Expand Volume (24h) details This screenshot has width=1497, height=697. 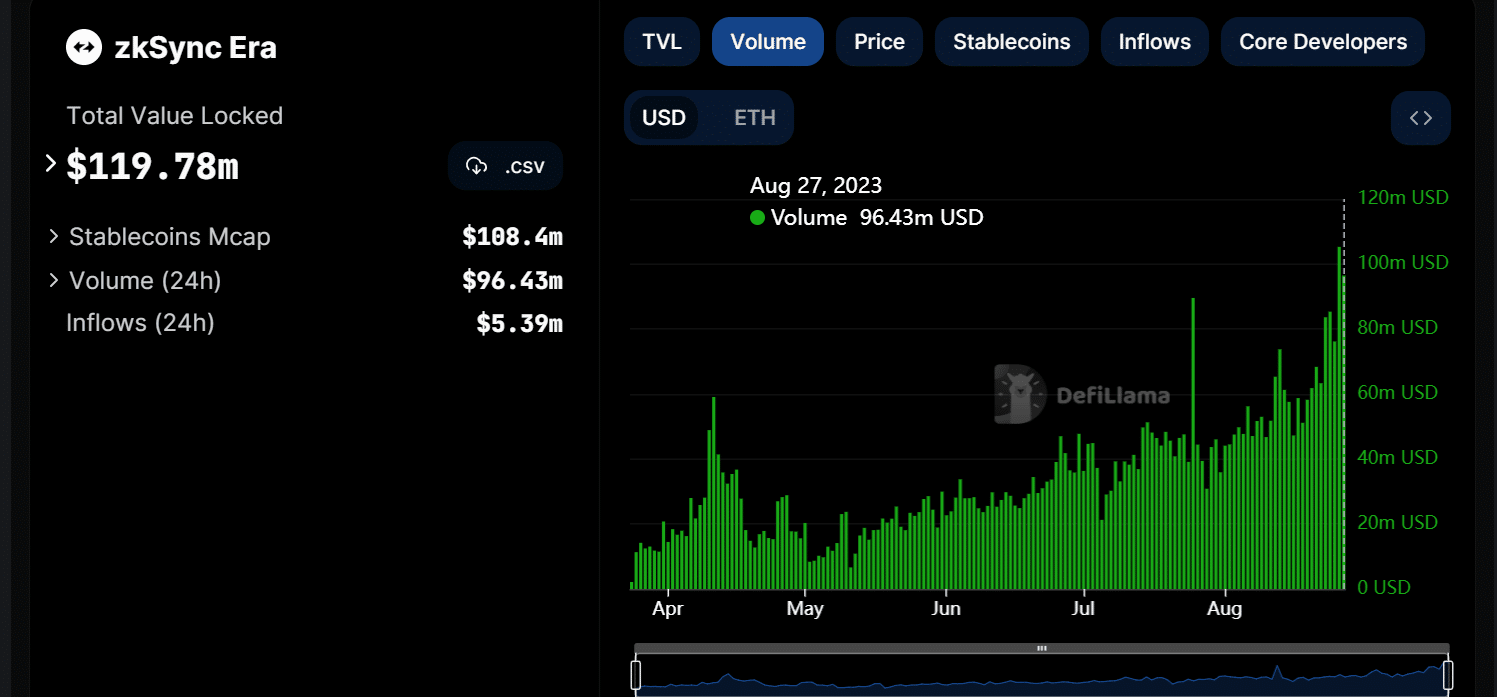tap(54, 281)
